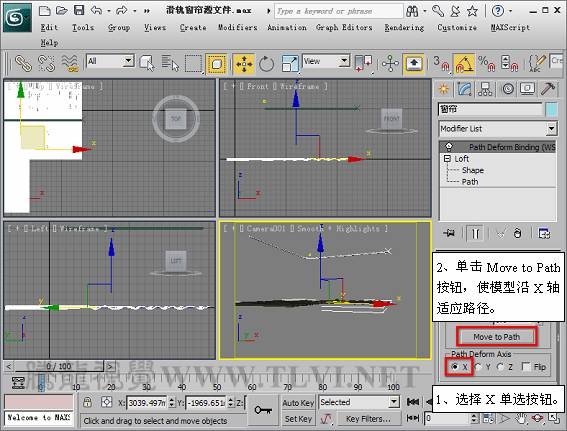The width and height of the screenshot is (567, 431).
Task: Open the Display panel monitor icon
Action: (x=527, y=89)
